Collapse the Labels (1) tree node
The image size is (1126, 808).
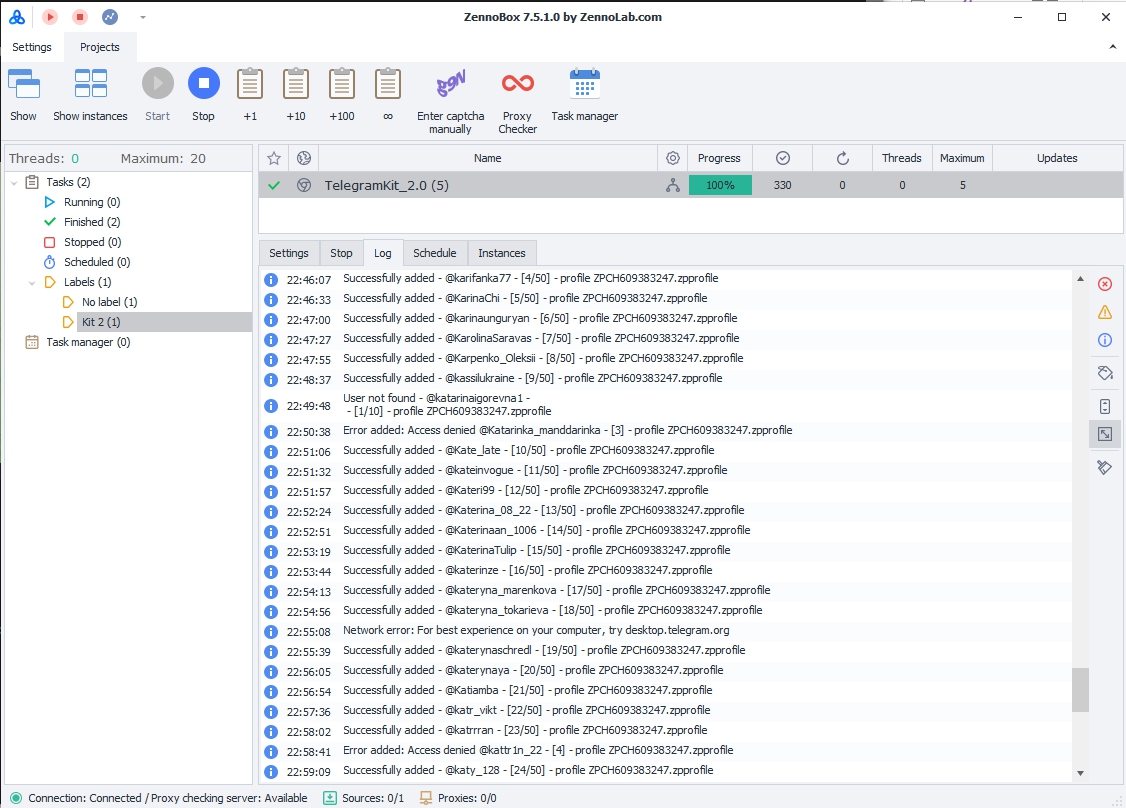pyautogui.click(x=32, y=282)
